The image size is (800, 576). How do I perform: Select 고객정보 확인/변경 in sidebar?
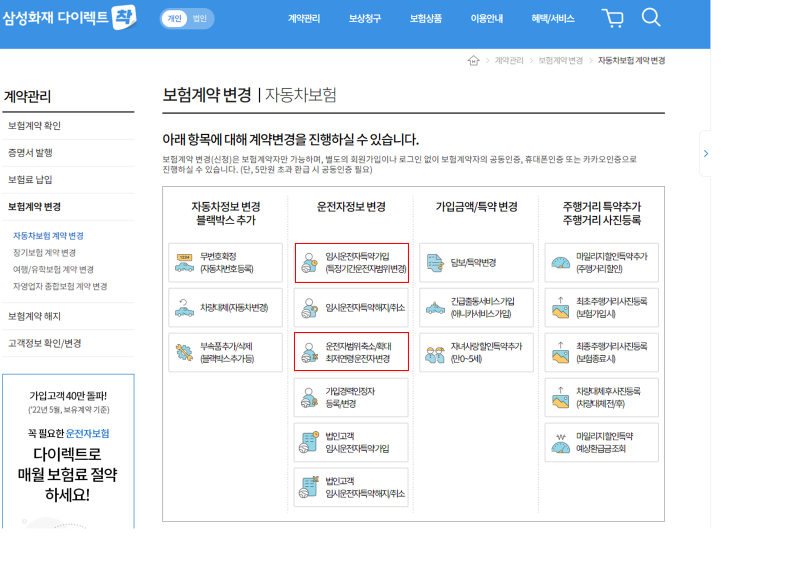point(68,343)
